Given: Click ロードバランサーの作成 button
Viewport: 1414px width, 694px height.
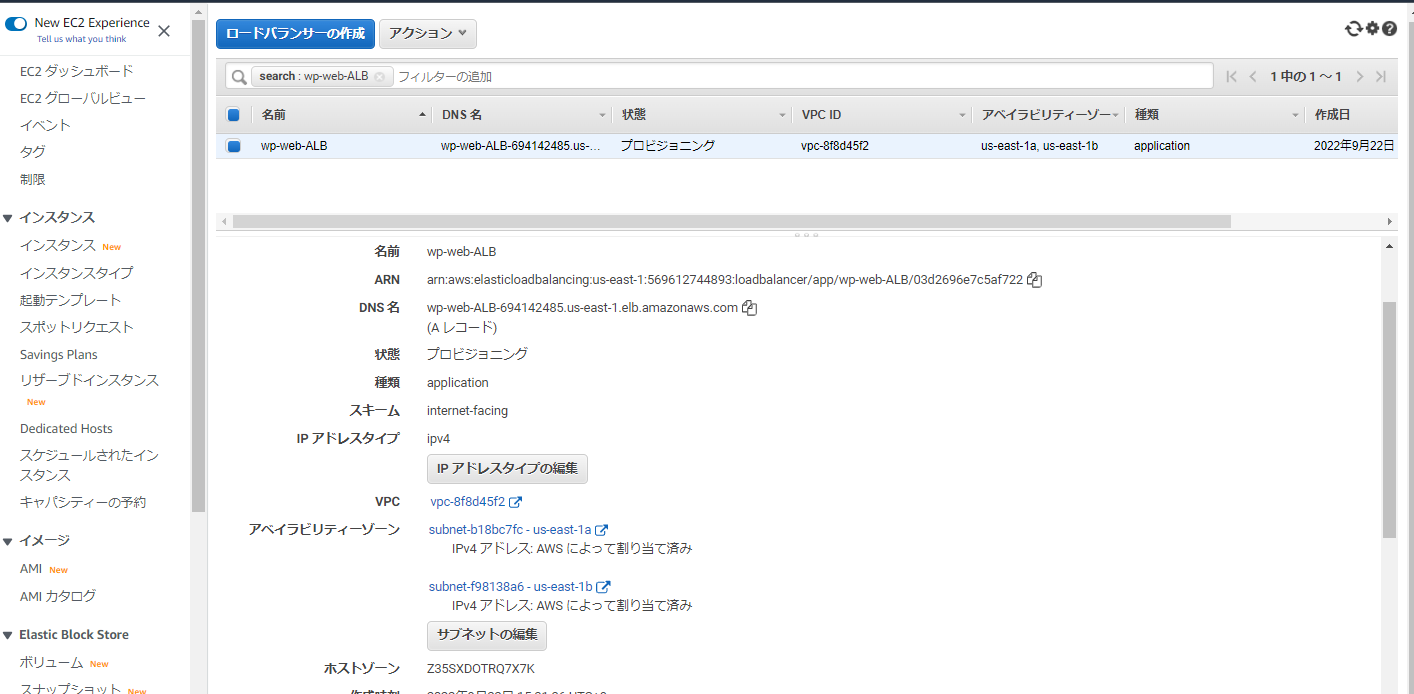Looking at the screenshot, I should point(295,33).
